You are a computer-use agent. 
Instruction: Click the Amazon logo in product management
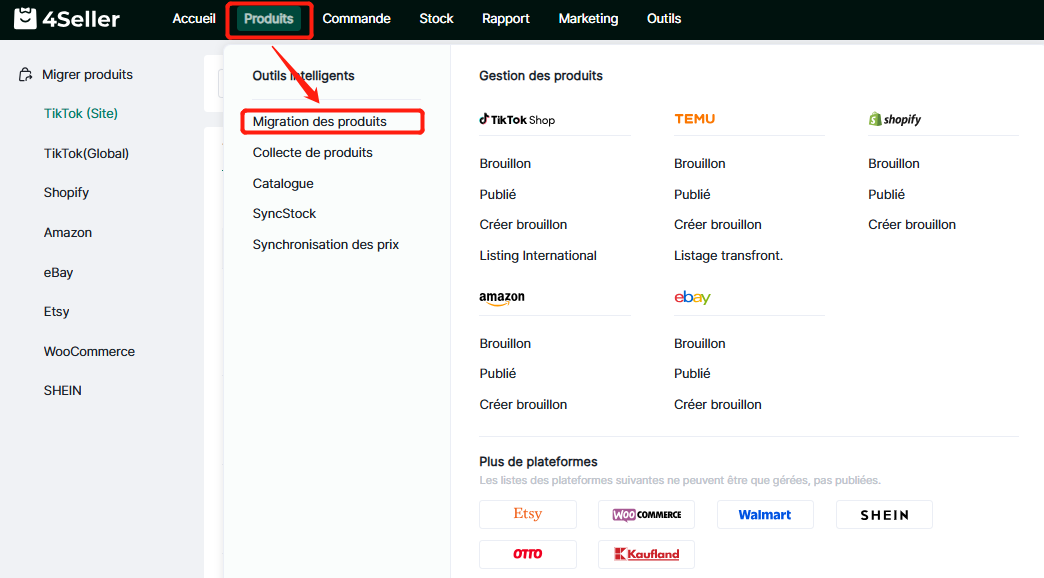click(x=502, y=298)
